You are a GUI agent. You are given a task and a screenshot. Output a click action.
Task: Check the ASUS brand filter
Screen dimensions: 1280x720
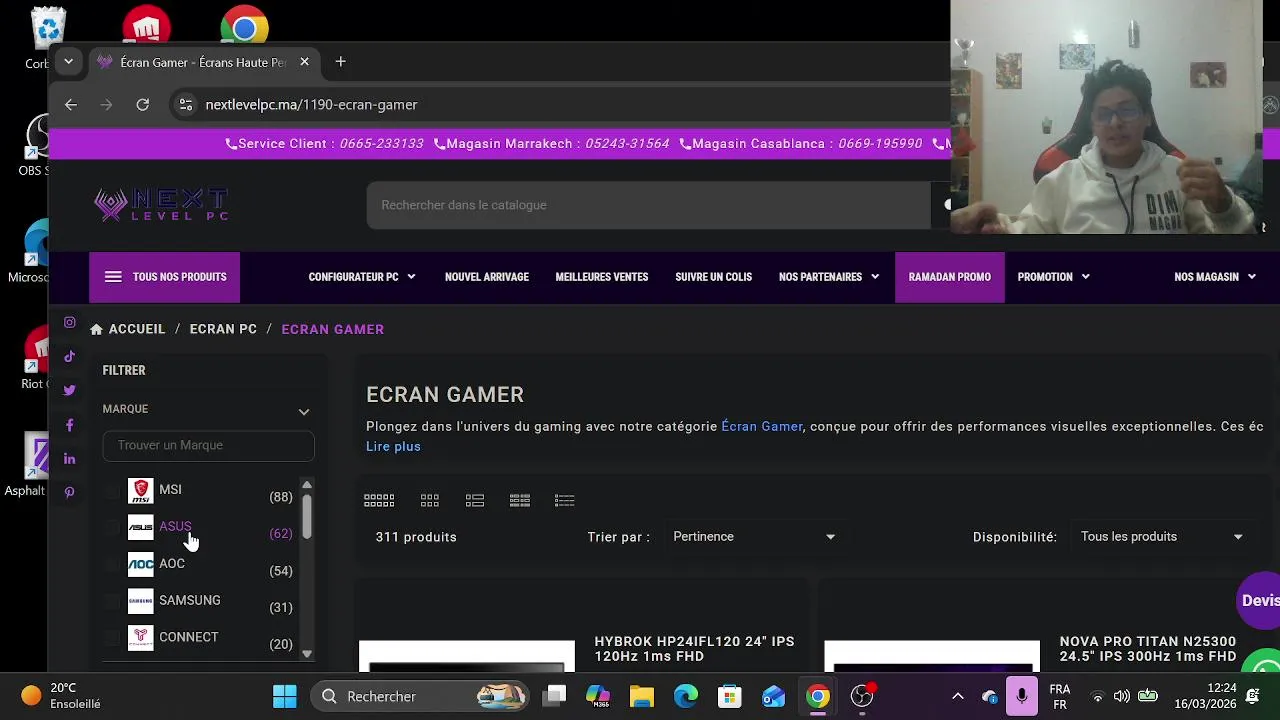112,527
